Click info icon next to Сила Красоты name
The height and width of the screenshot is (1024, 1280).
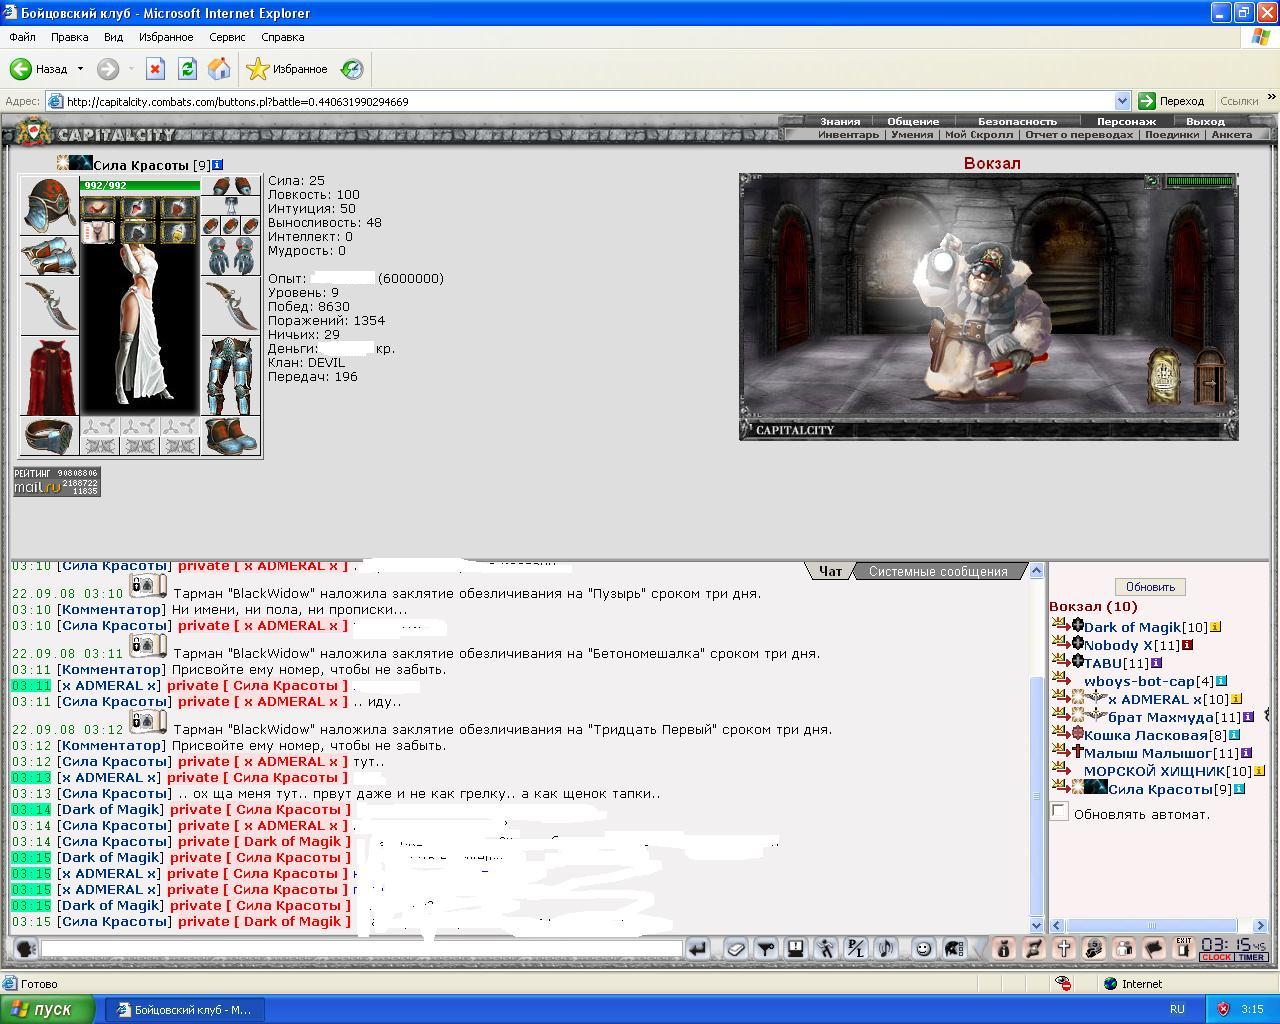(217, 165)
